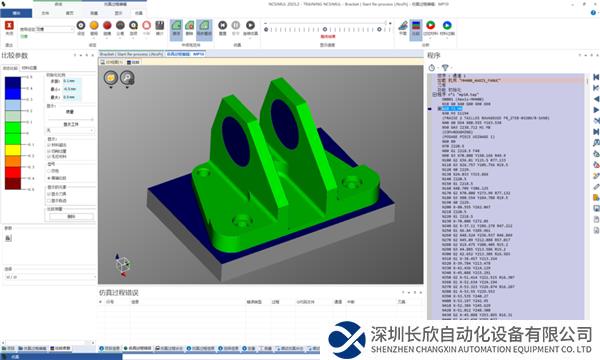
Task: Click the gray pause simulation button
Action: pyautogui.click(x=236, y=25)
